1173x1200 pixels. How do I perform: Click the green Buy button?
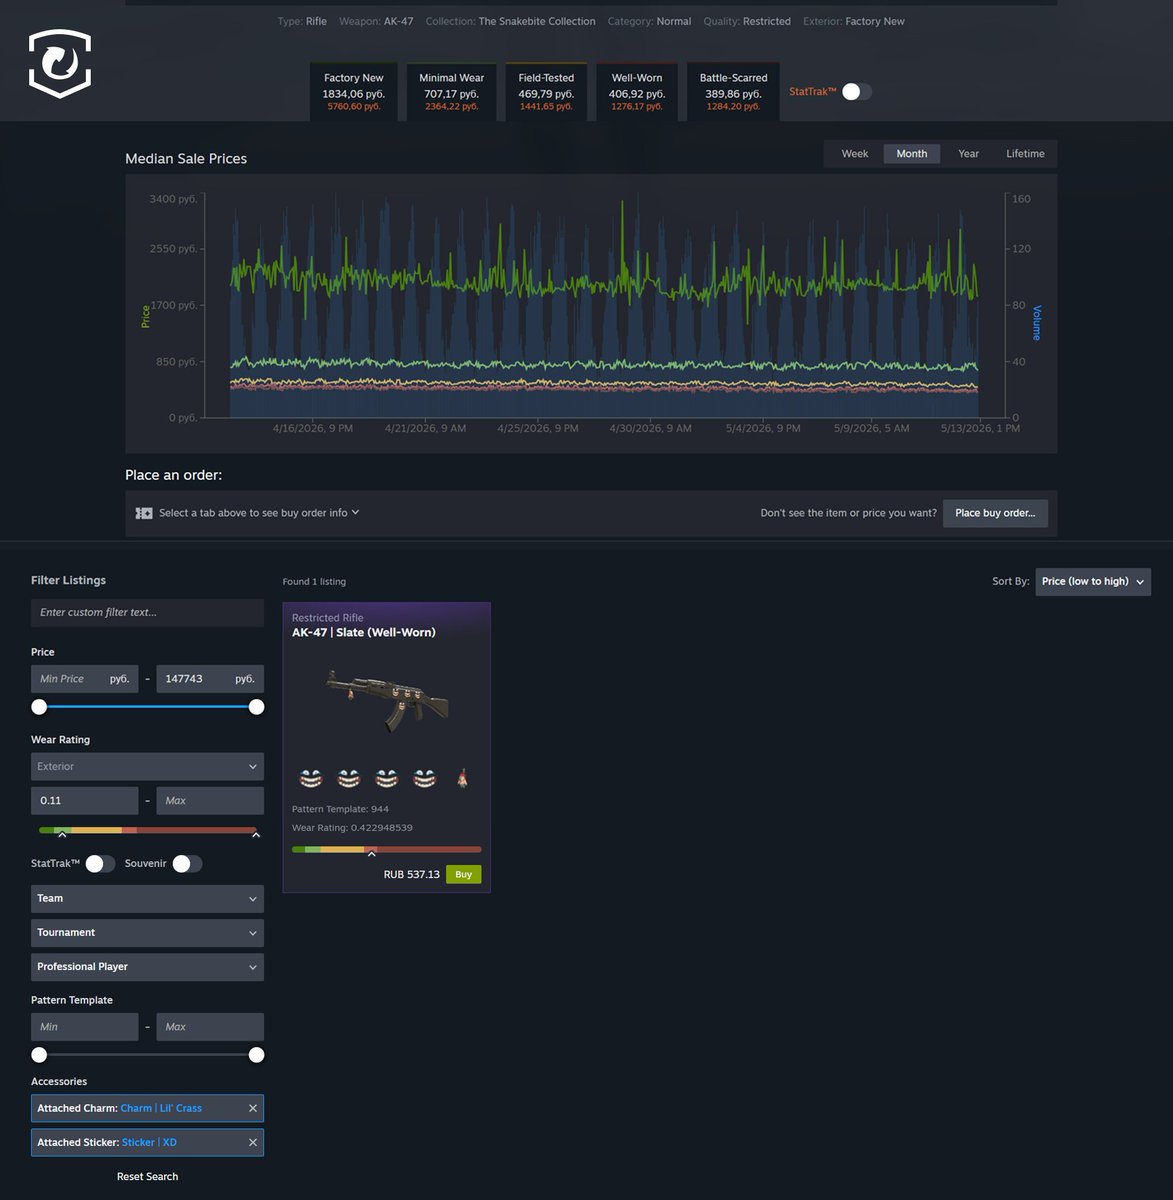point(463,874)
